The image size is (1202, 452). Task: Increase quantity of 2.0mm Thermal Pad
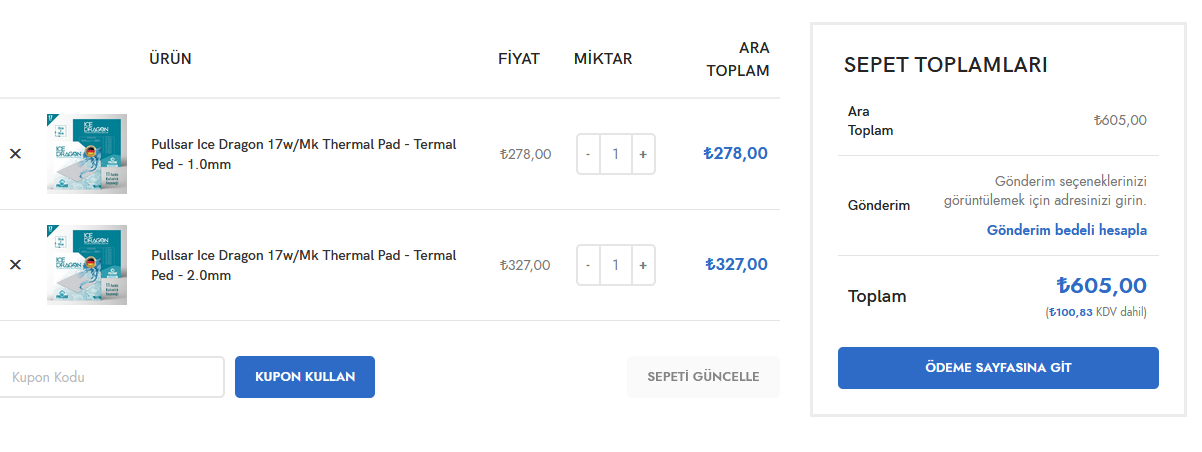[x=643, y=265]
